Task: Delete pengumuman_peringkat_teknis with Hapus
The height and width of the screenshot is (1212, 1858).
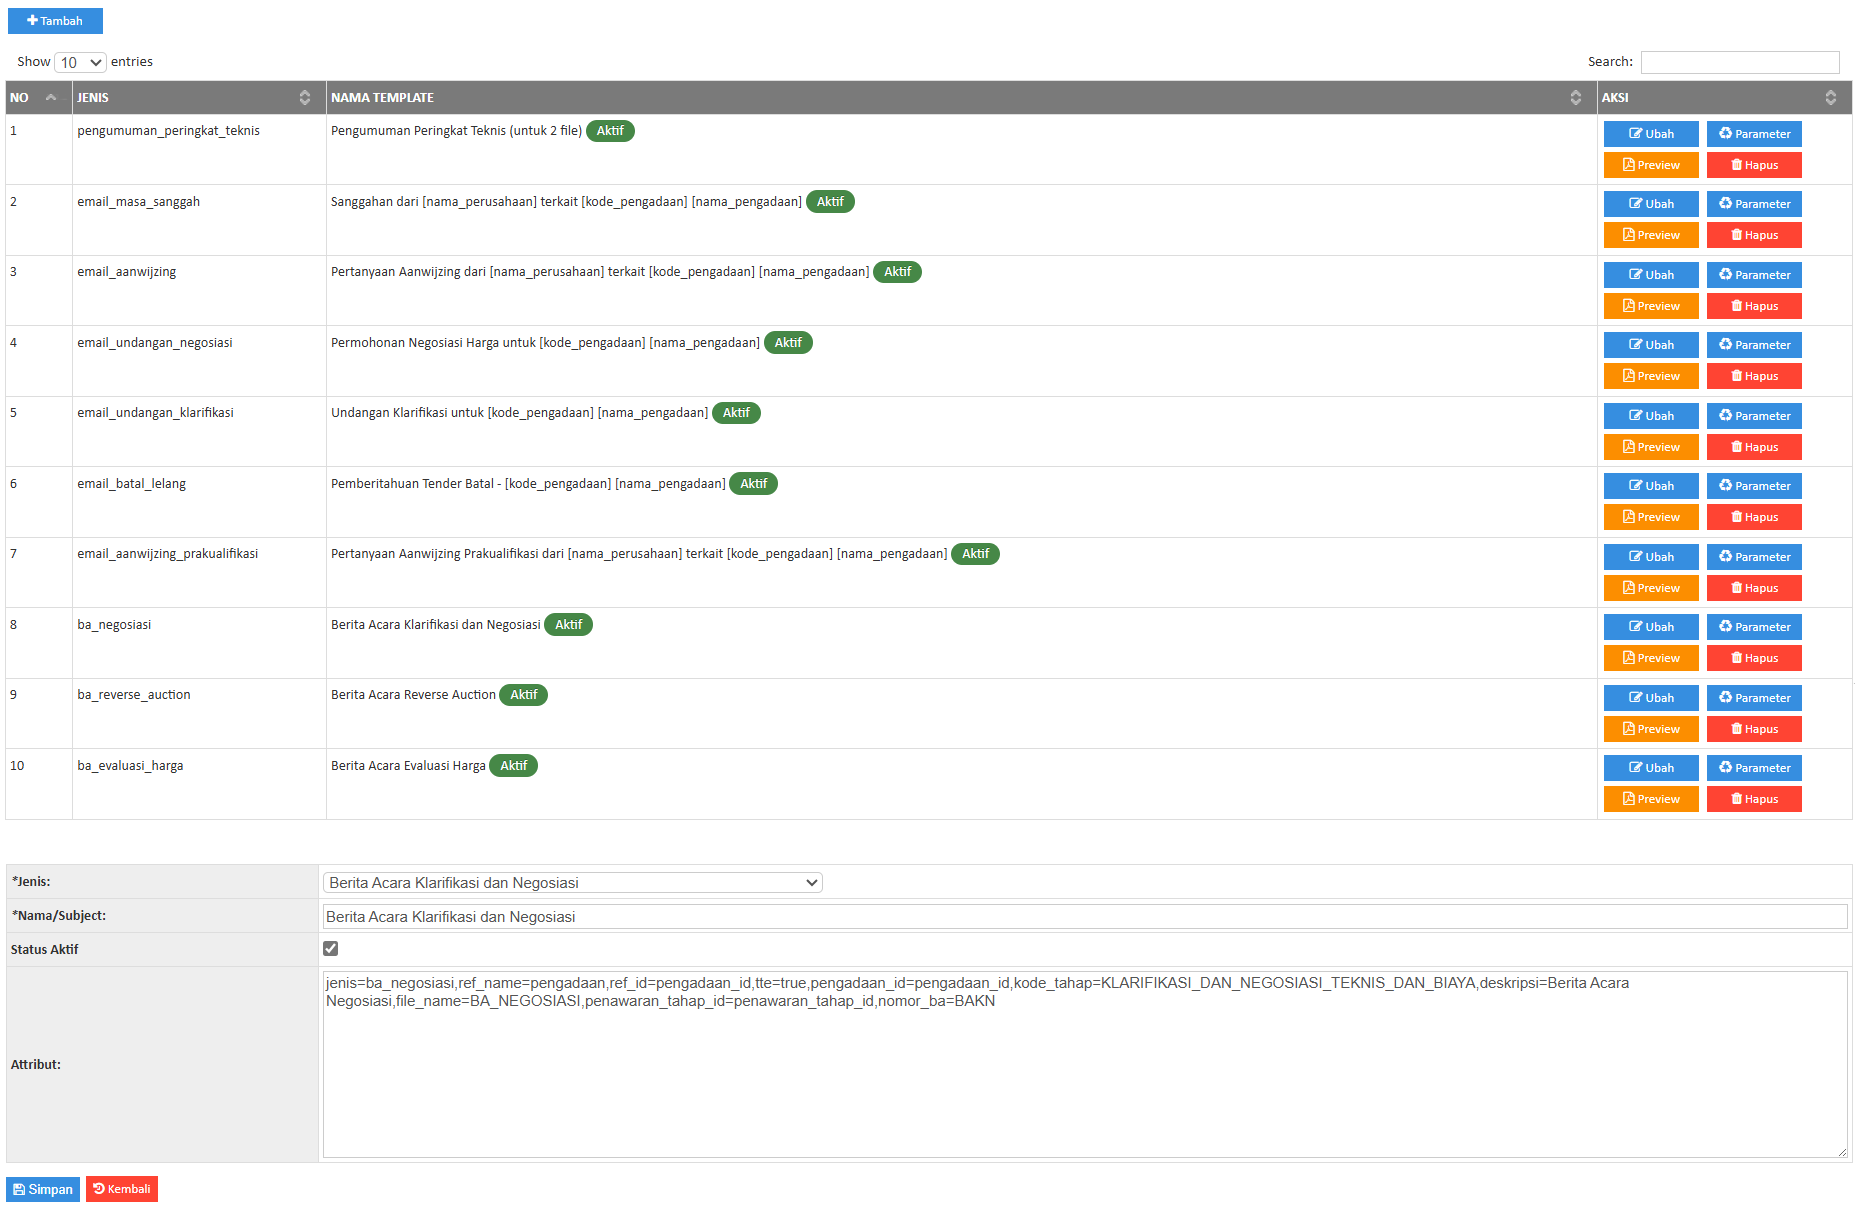Action: pos(1754,165)
